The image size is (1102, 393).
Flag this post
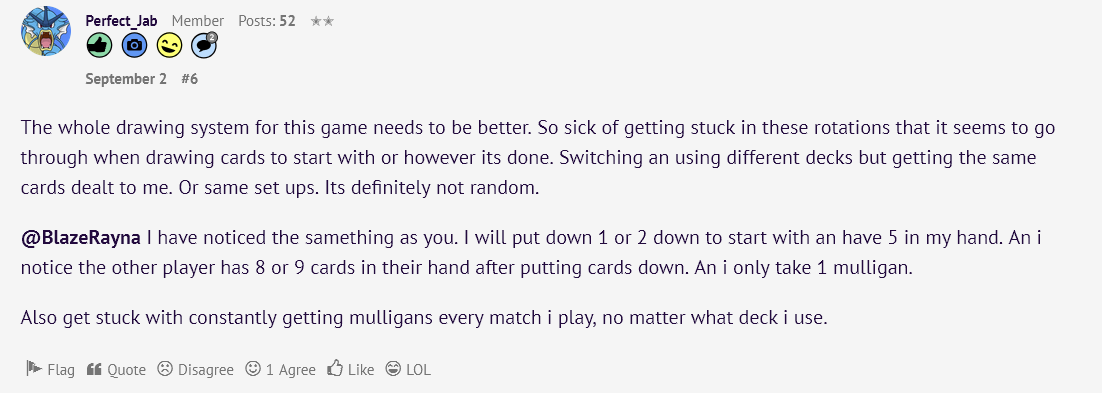pos(50,369)
